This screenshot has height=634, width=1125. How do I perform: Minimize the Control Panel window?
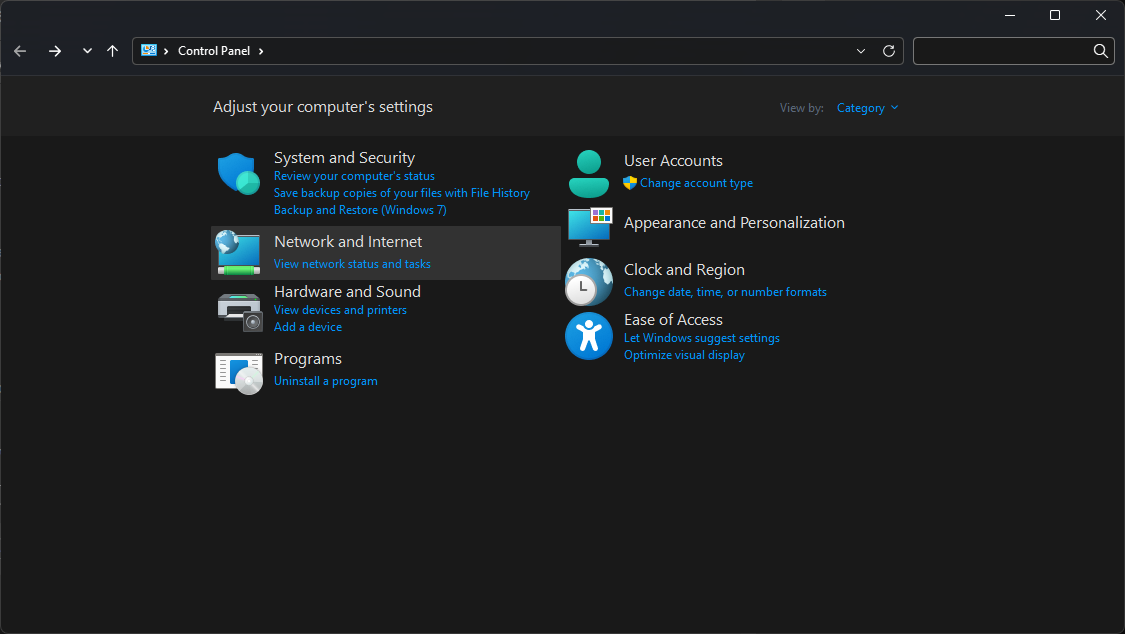[x=1009, y=15]
